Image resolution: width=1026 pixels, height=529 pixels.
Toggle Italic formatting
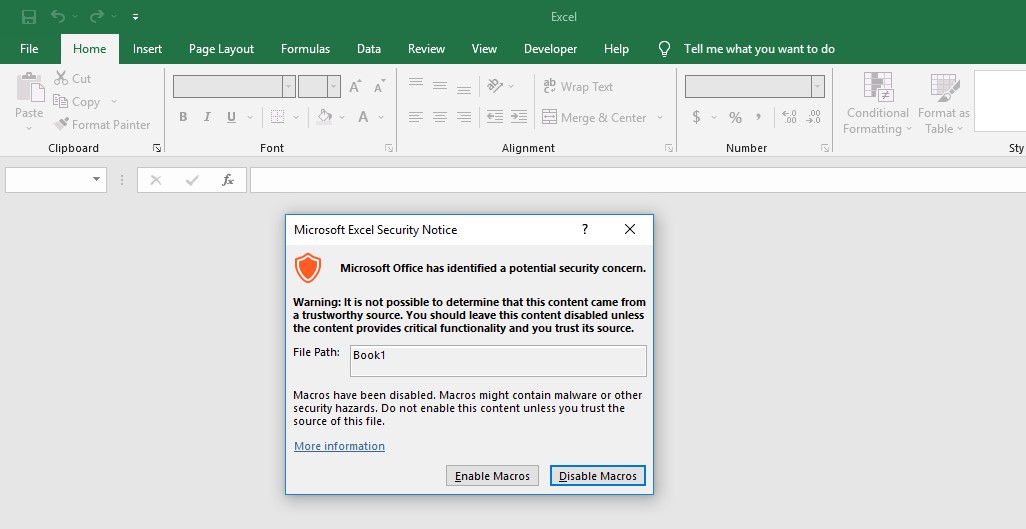pyautogui.click(x=207, y=117)
